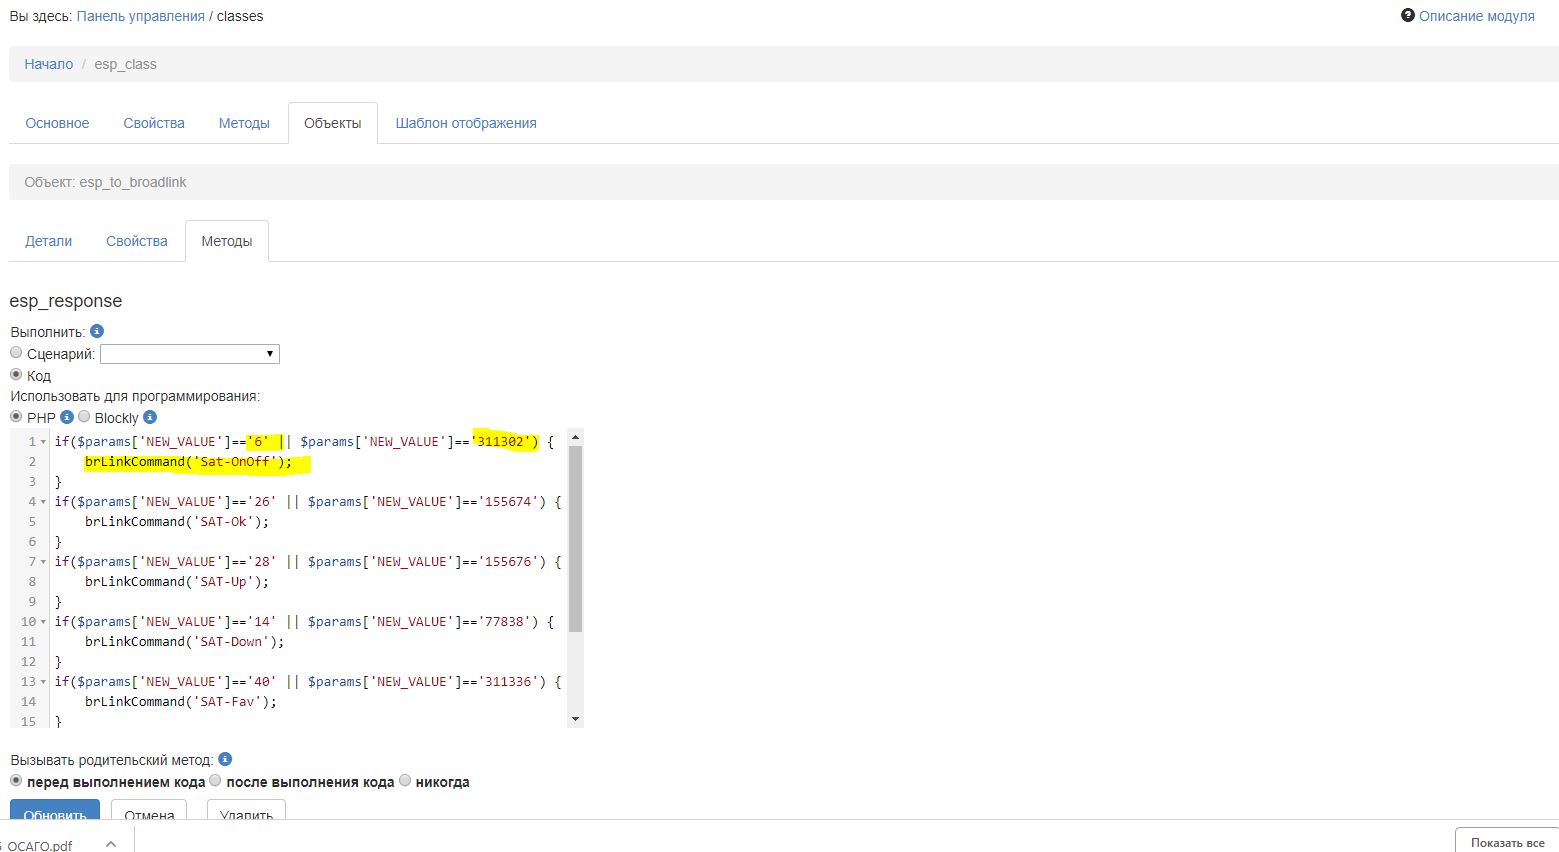Screen dimensions: 1559x852
Task: Click the code editor scroll up arrow
Action: tap(575, 438)
